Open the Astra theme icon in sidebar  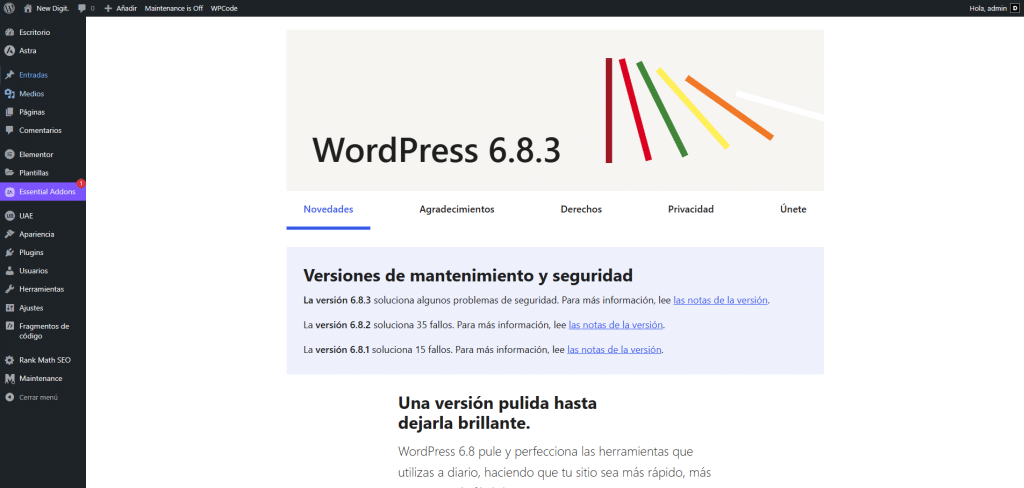pos(9,50)
